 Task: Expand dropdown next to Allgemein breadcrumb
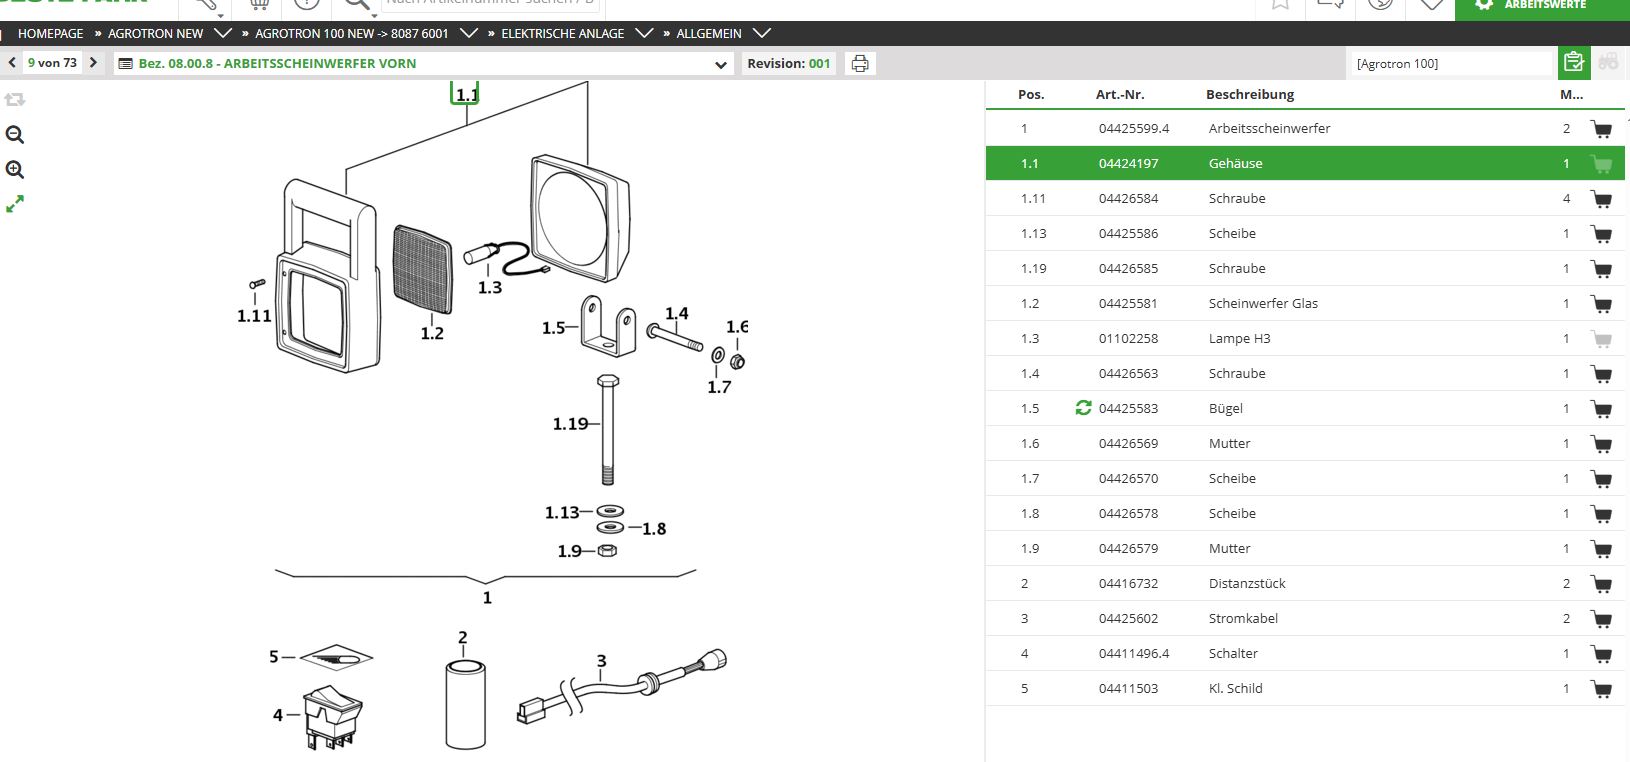(x=761, y=33)
